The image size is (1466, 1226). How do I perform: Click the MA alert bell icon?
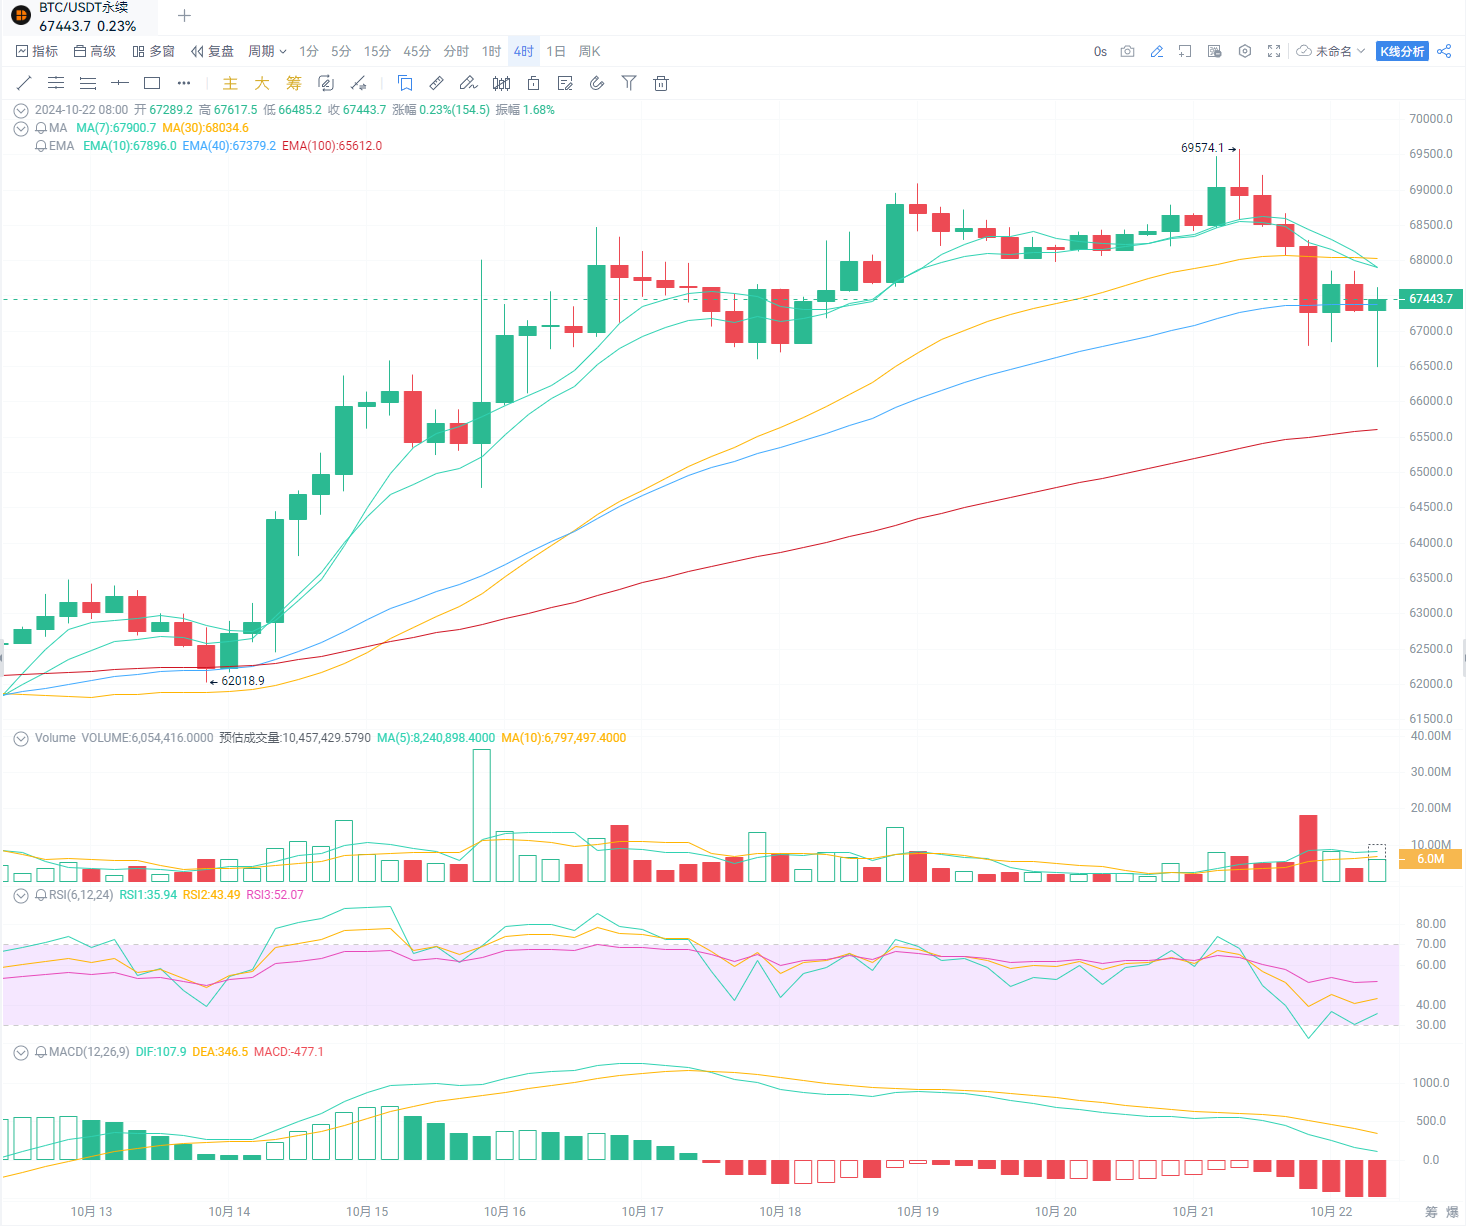41,128
